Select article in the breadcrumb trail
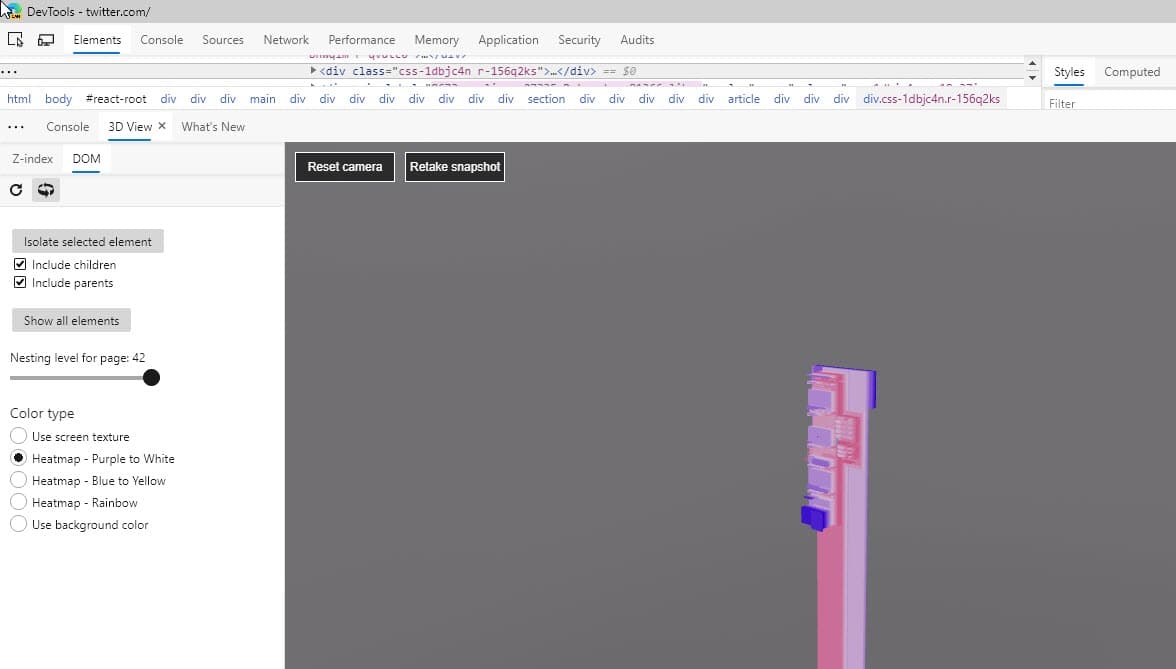 (x=743, y=99)
